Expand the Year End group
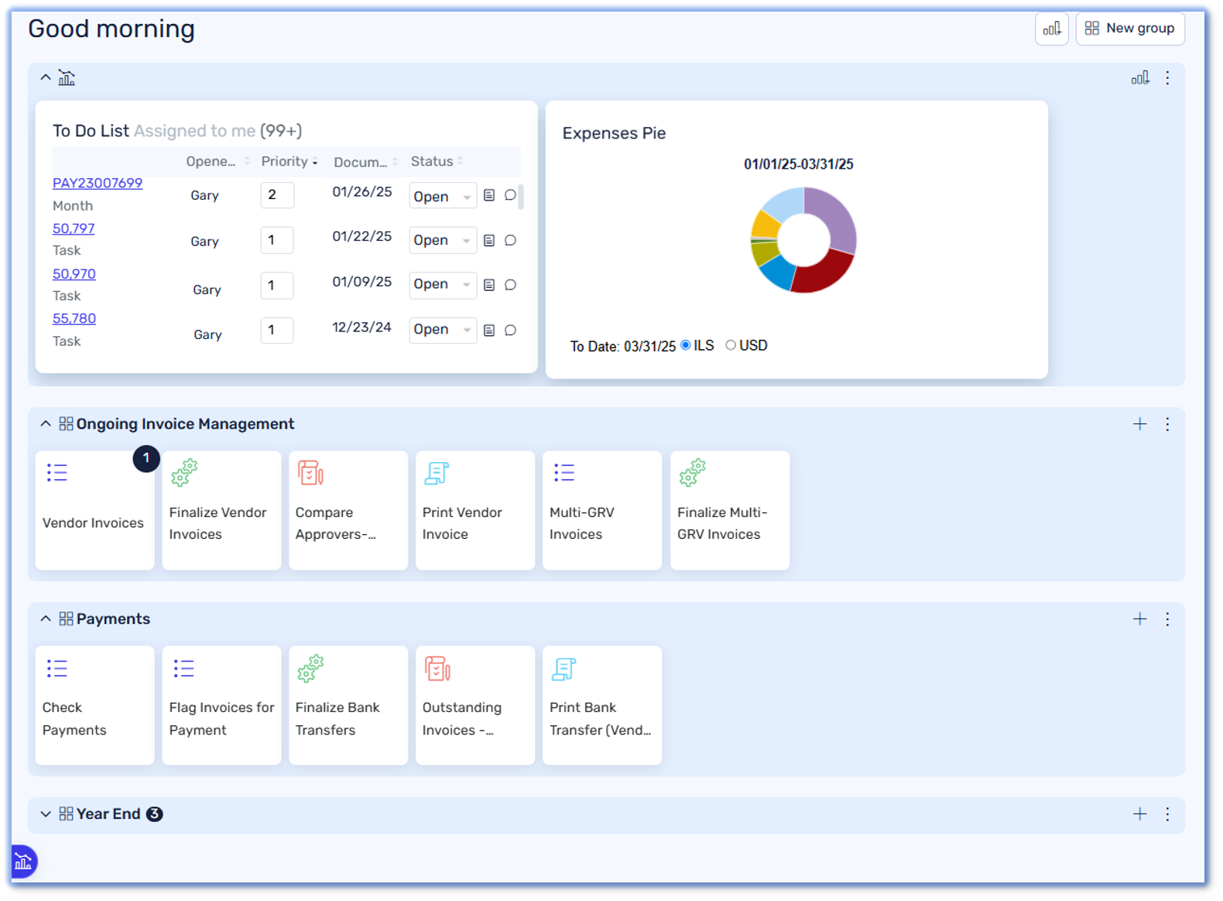 pos(45,813)
